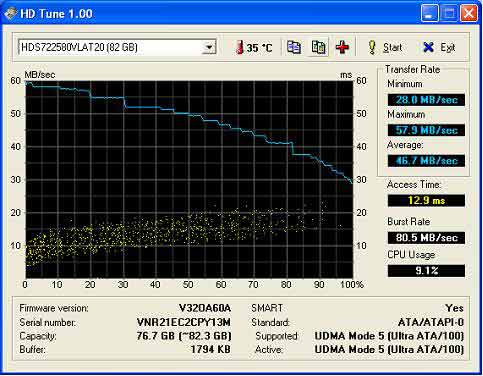Viewport: 483px width, 376px height.
Task: Click the thermometer temperature icon
Action: 239,48
